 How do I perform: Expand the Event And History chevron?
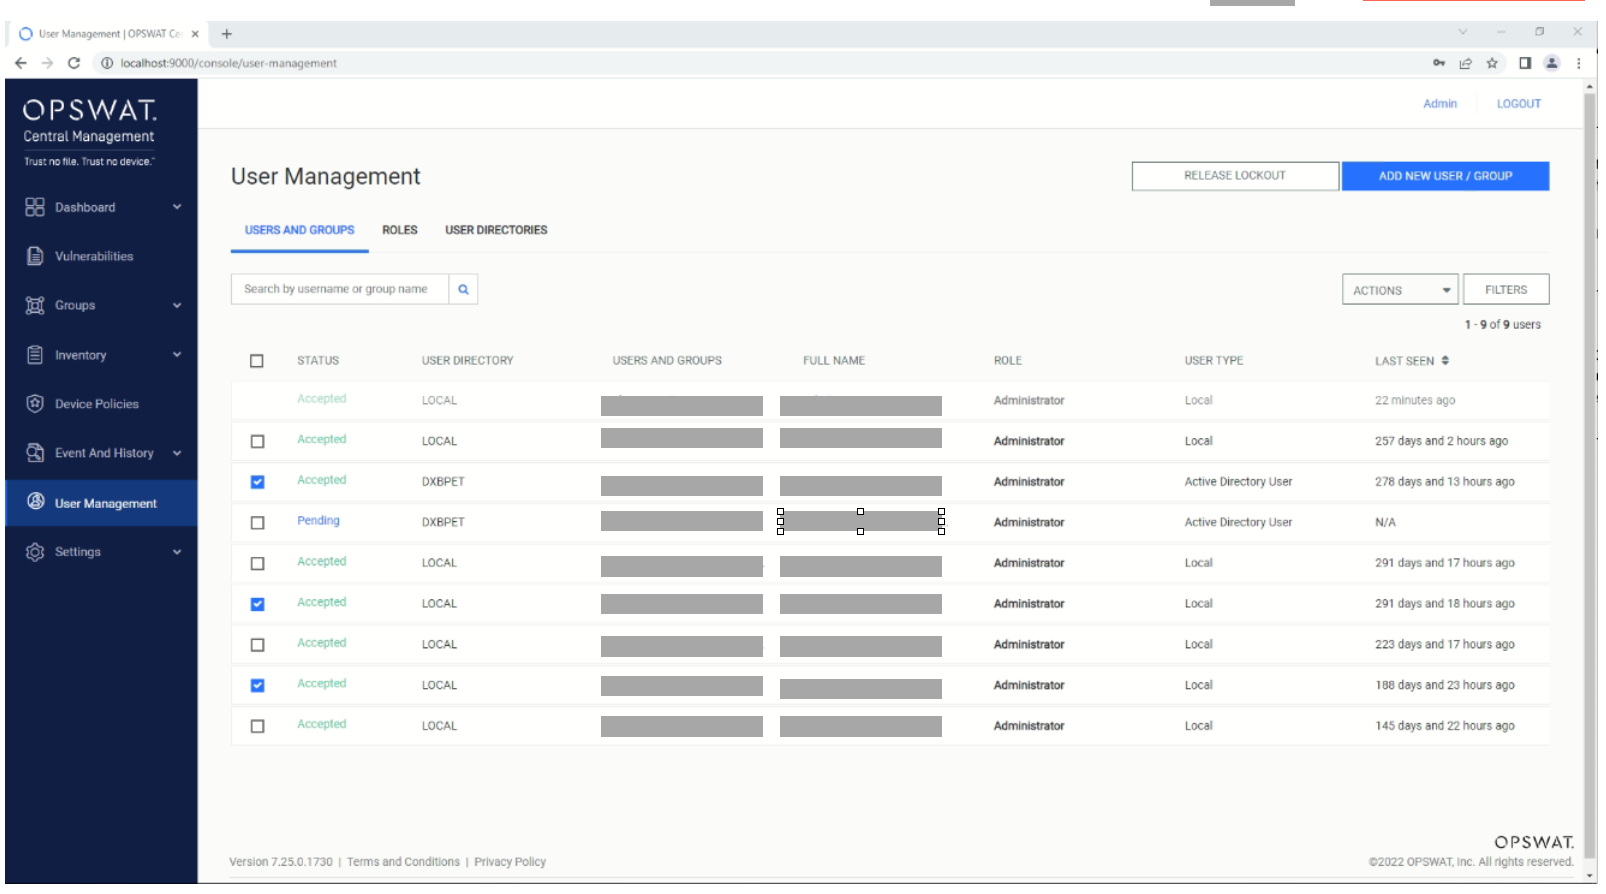point(177,453)
